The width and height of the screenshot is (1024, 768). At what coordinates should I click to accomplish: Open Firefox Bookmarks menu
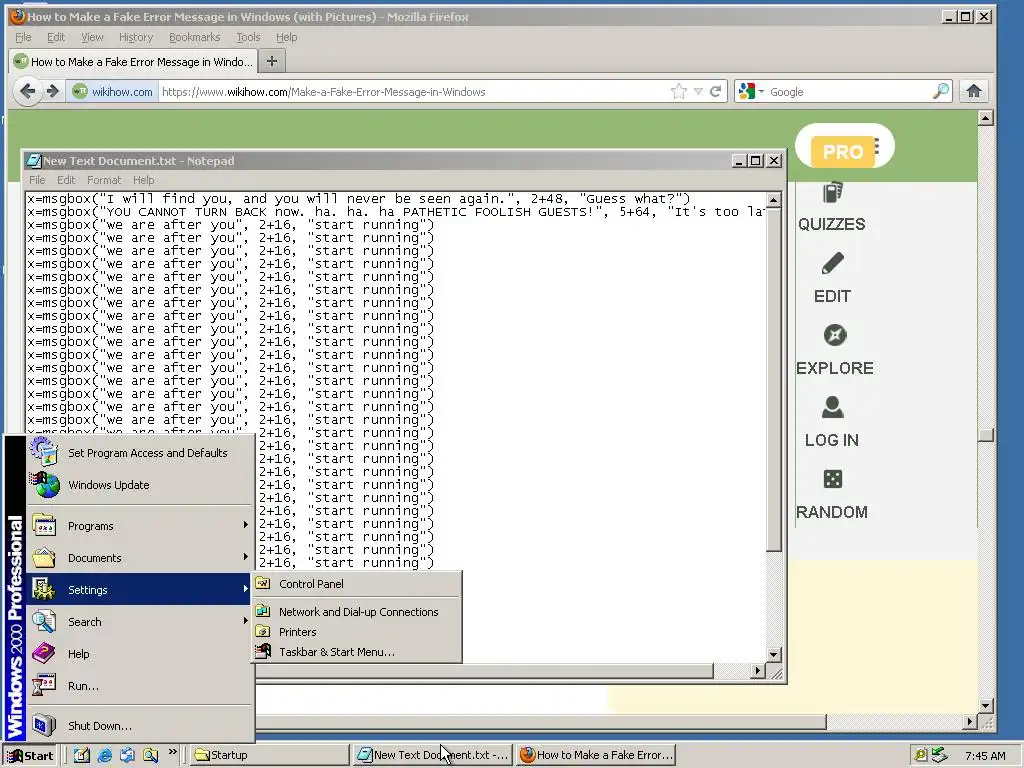(195, 37)
